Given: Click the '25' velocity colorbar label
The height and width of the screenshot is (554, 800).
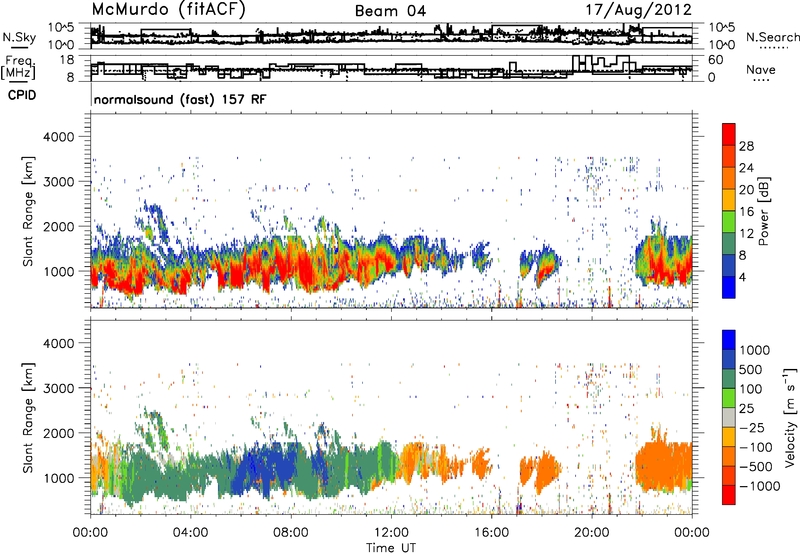Looking at the screenshot, I should [746, 409].
